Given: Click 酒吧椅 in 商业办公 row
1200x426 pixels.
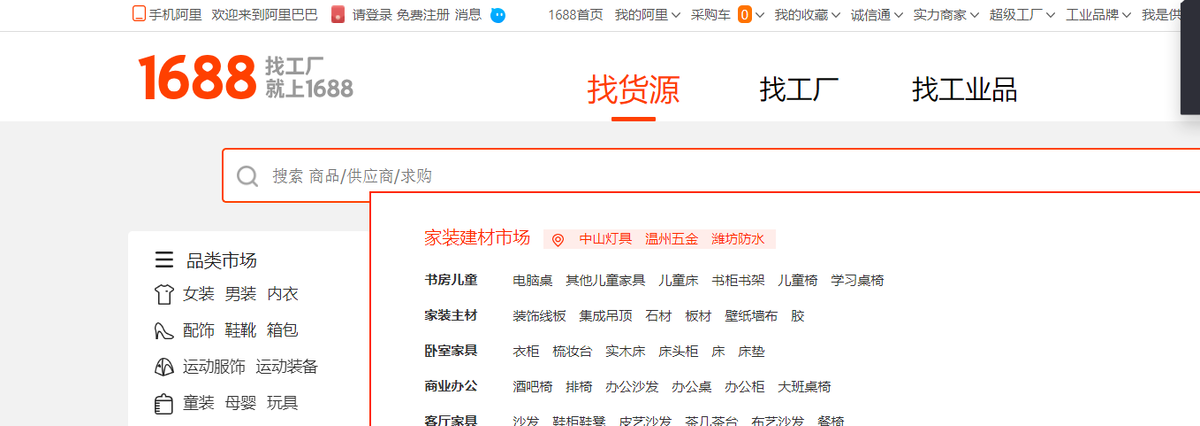Looking at the screenshot, I should tap(533, 387).
